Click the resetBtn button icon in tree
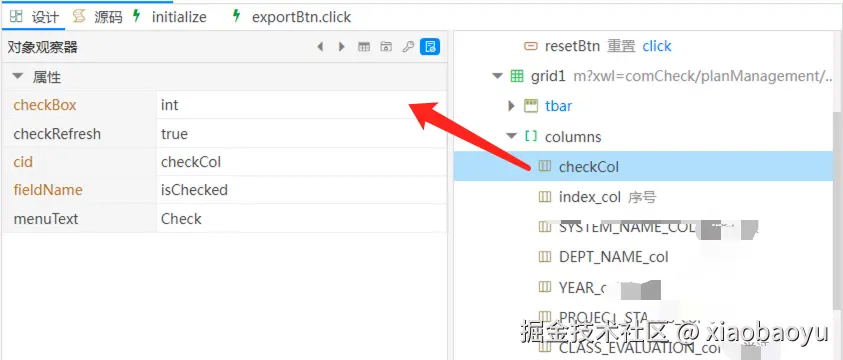The width and height of the screenshot is (843, 360). 530,46
